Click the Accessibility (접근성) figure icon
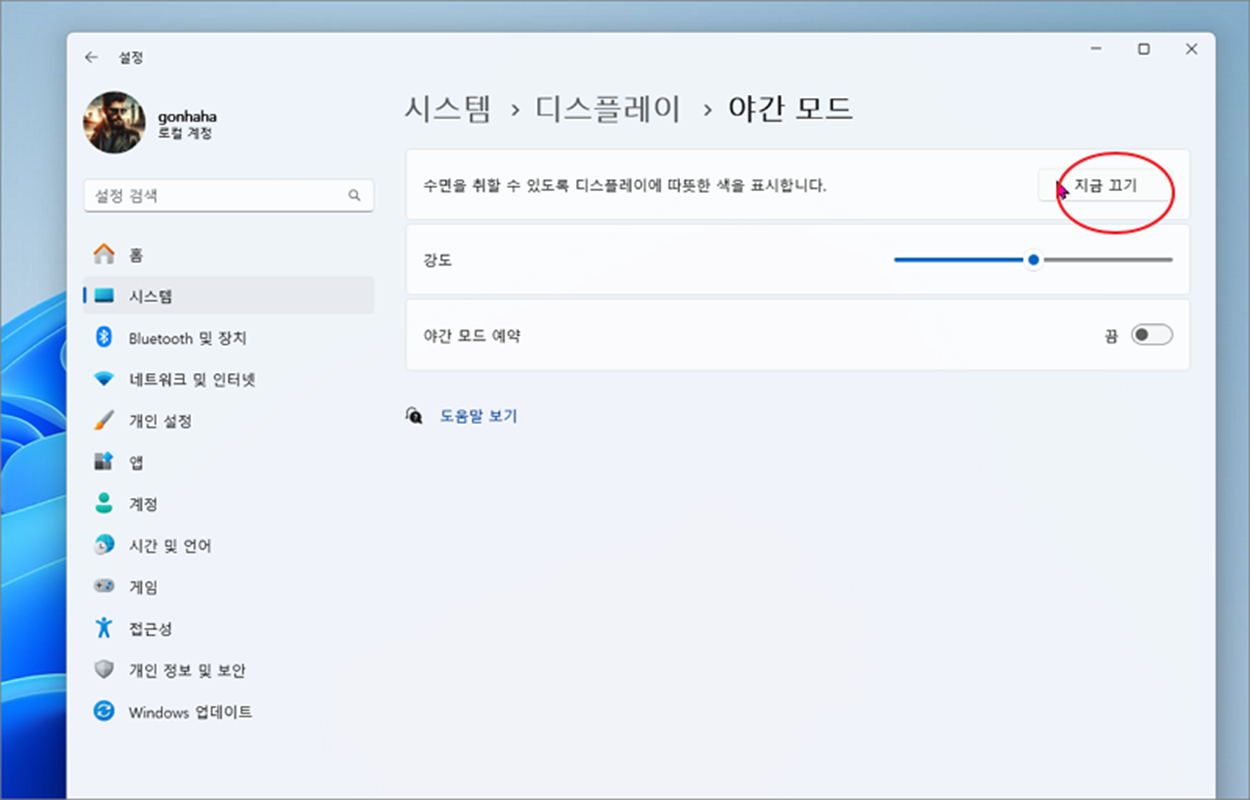 click(104, 628)
